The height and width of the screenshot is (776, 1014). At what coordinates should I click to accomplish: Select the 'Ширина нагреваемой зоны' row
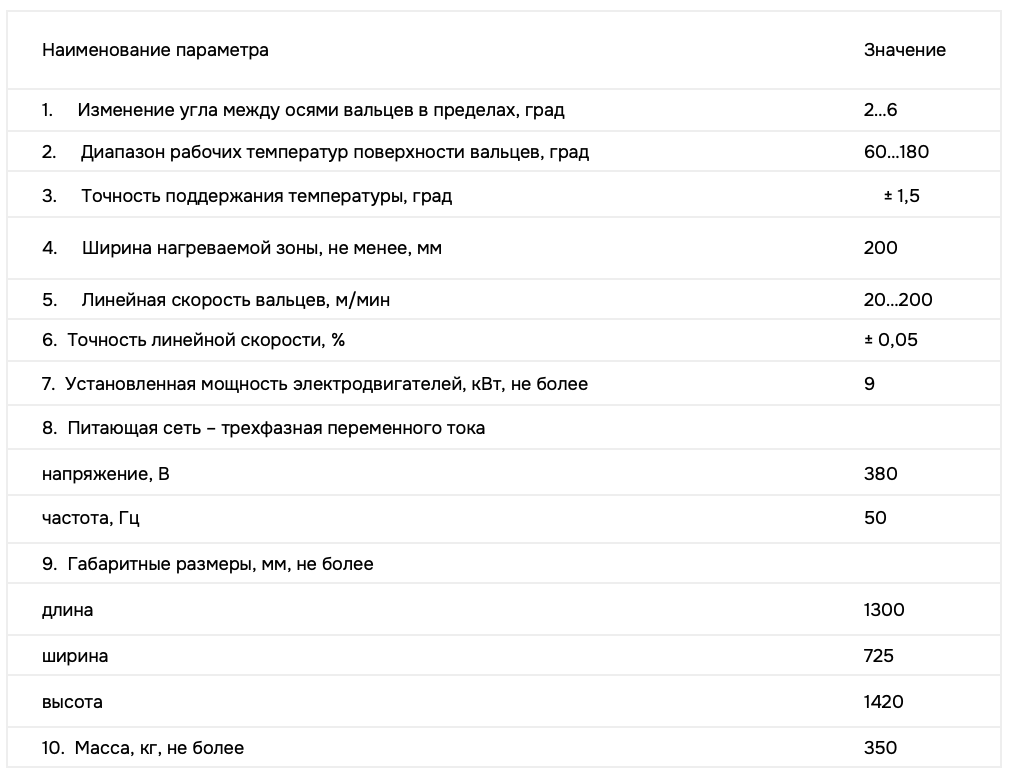[x=504, y=248]
